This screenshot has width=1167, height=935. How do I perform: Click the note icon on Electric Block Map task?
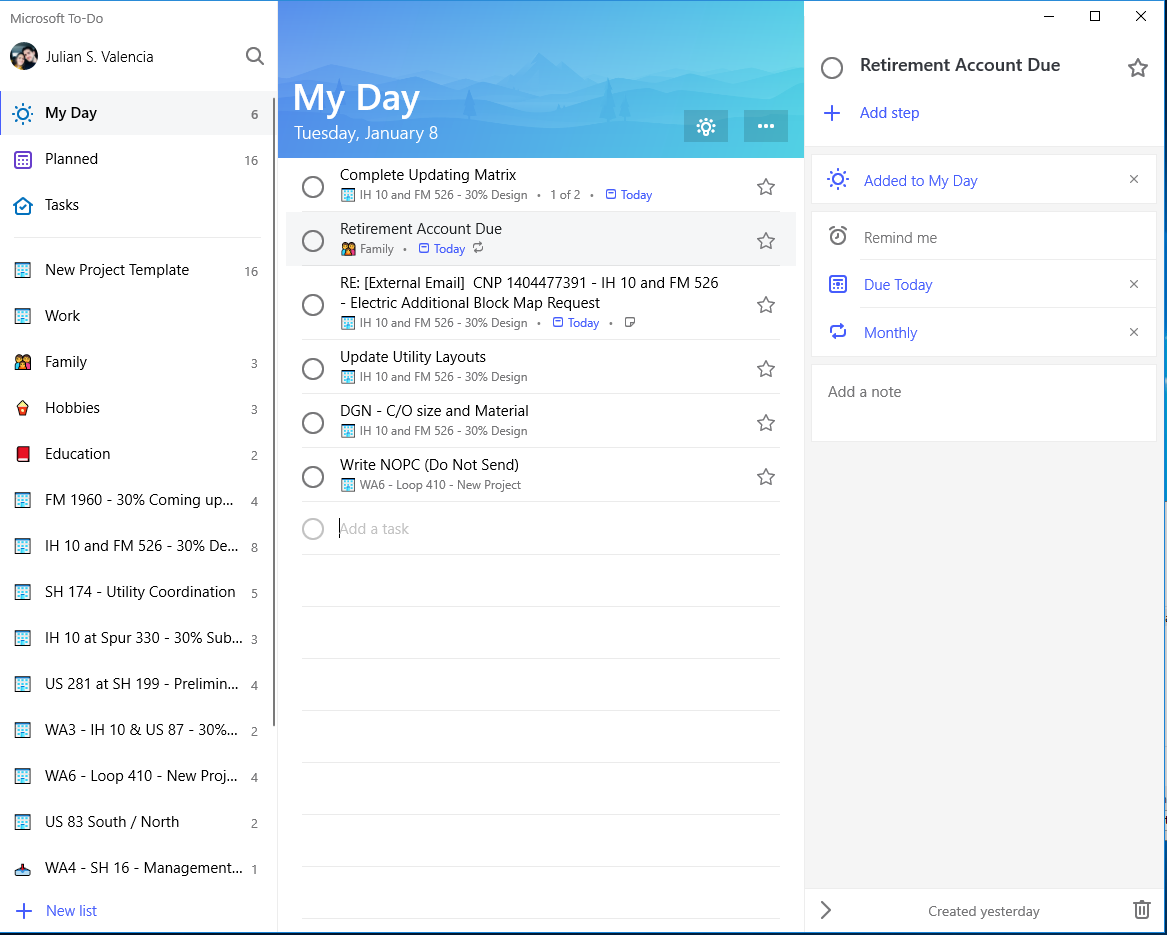(x=630, y=323)
